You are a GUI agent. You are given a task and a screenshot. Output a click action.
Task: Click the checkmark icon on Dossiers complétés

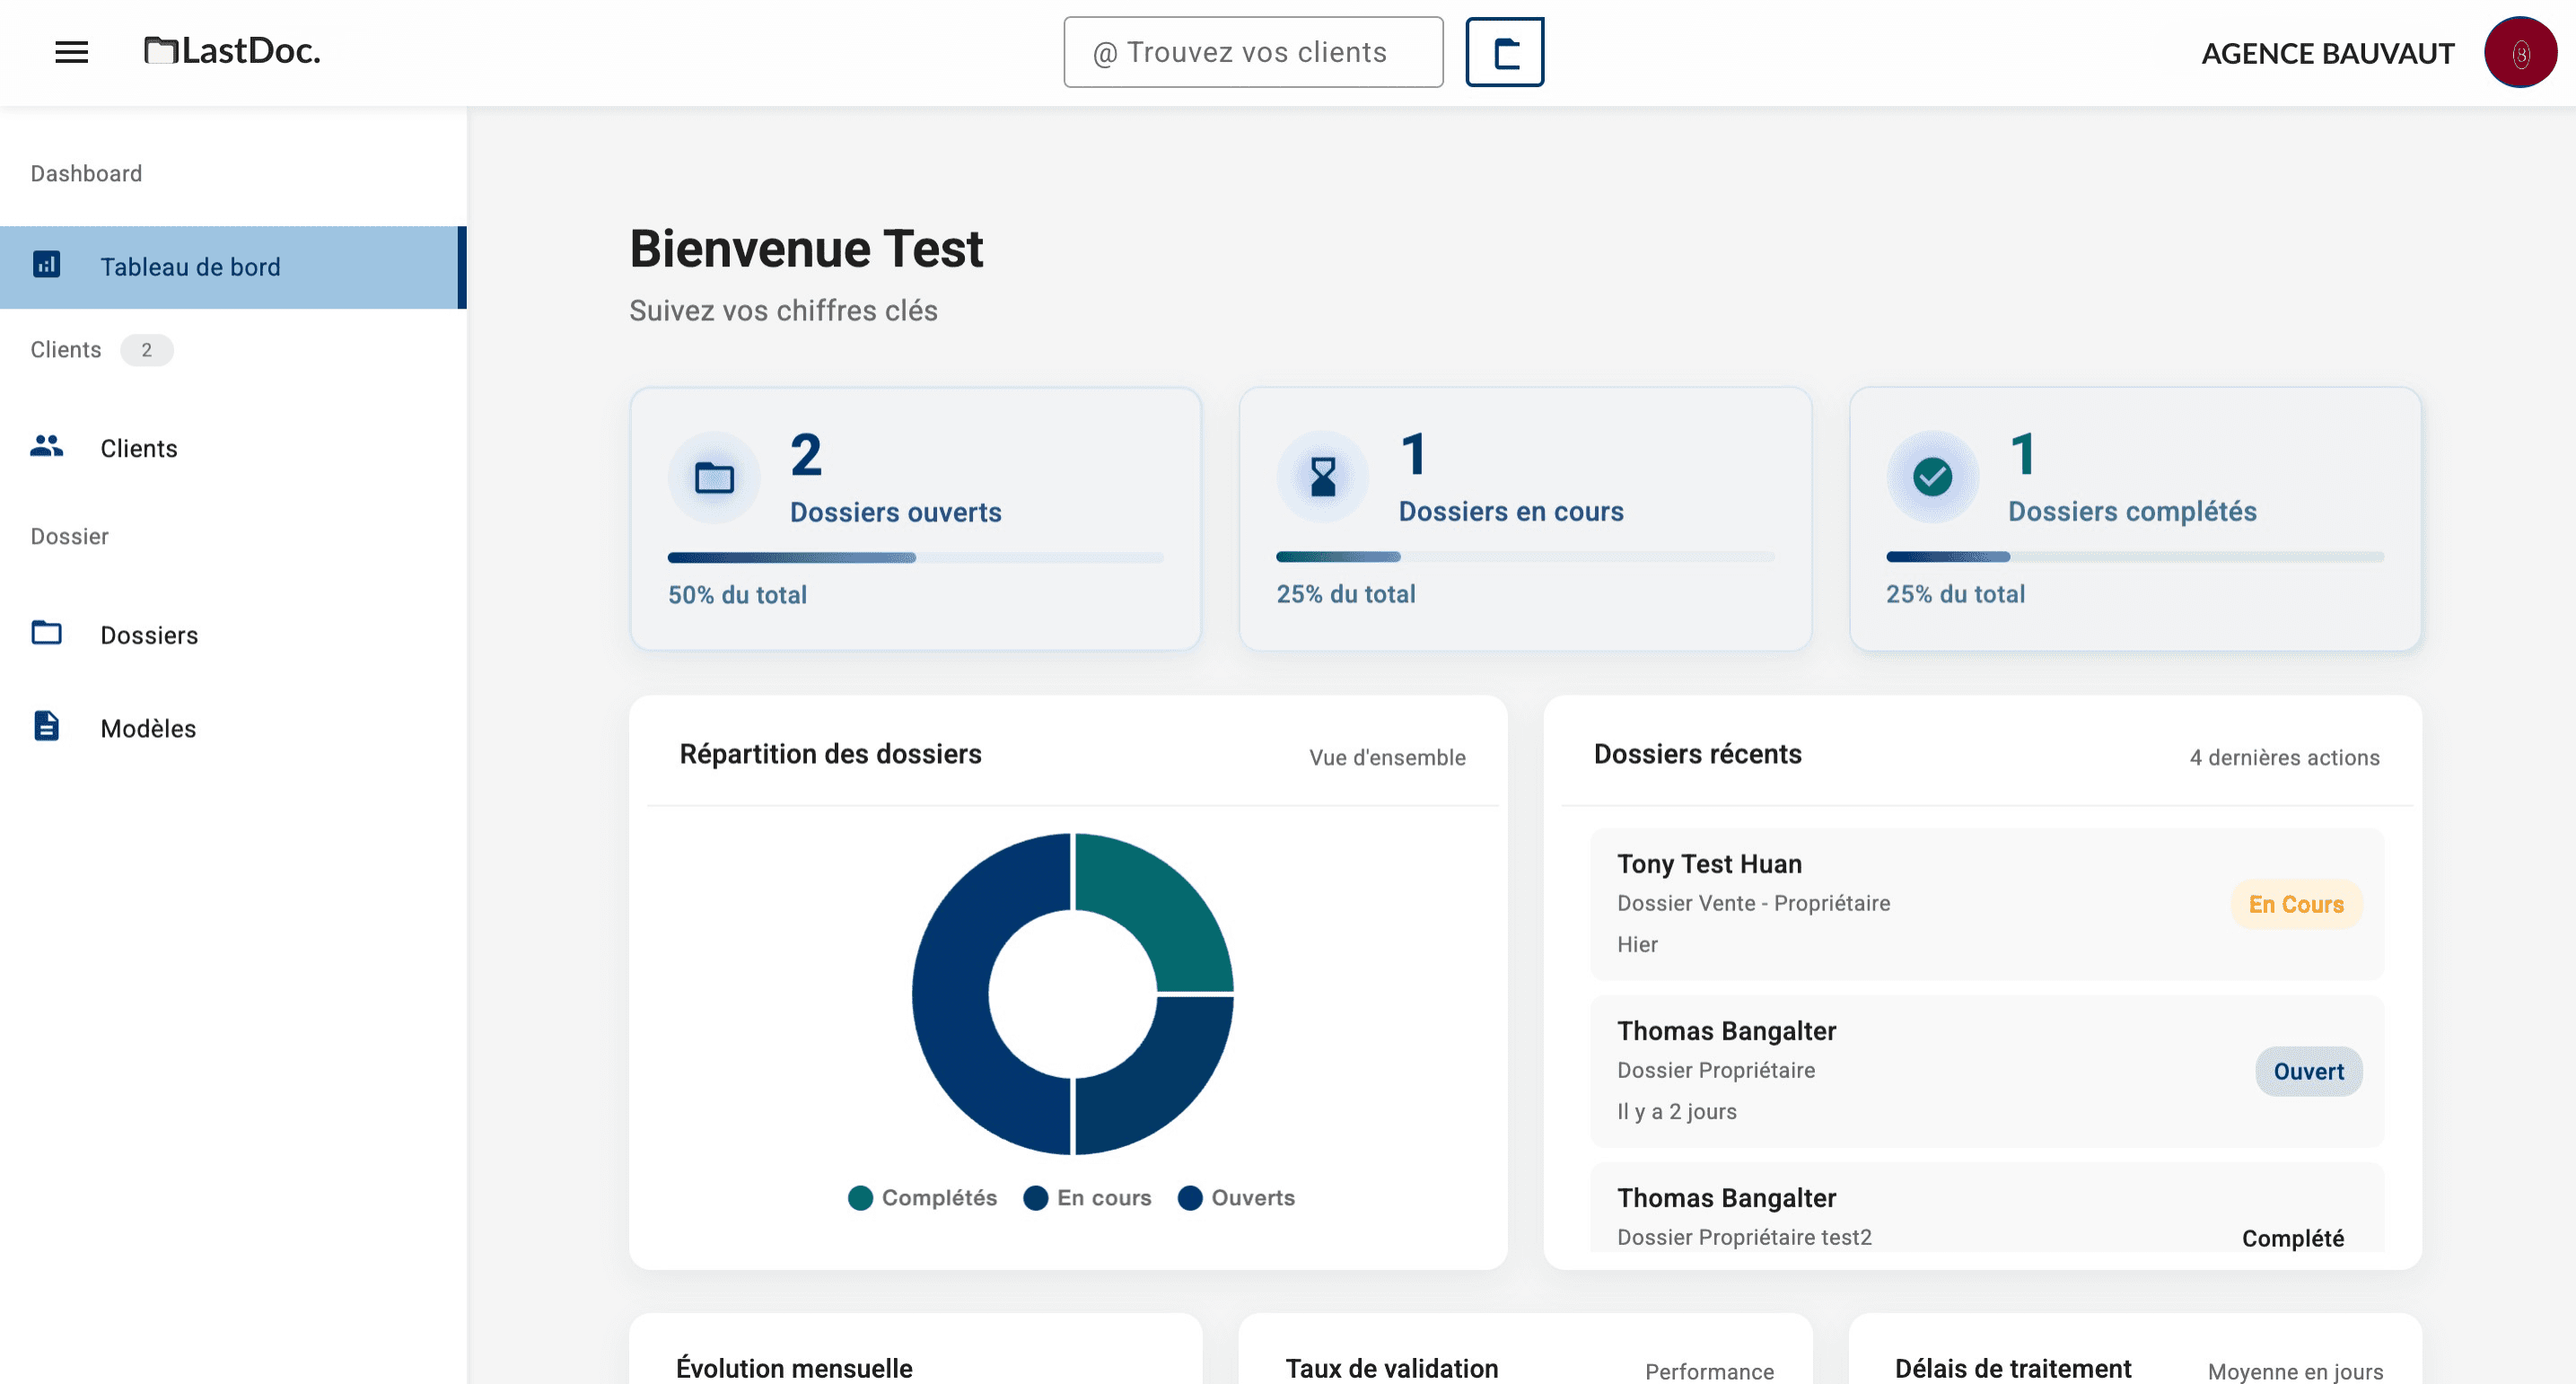(1932, 477)
